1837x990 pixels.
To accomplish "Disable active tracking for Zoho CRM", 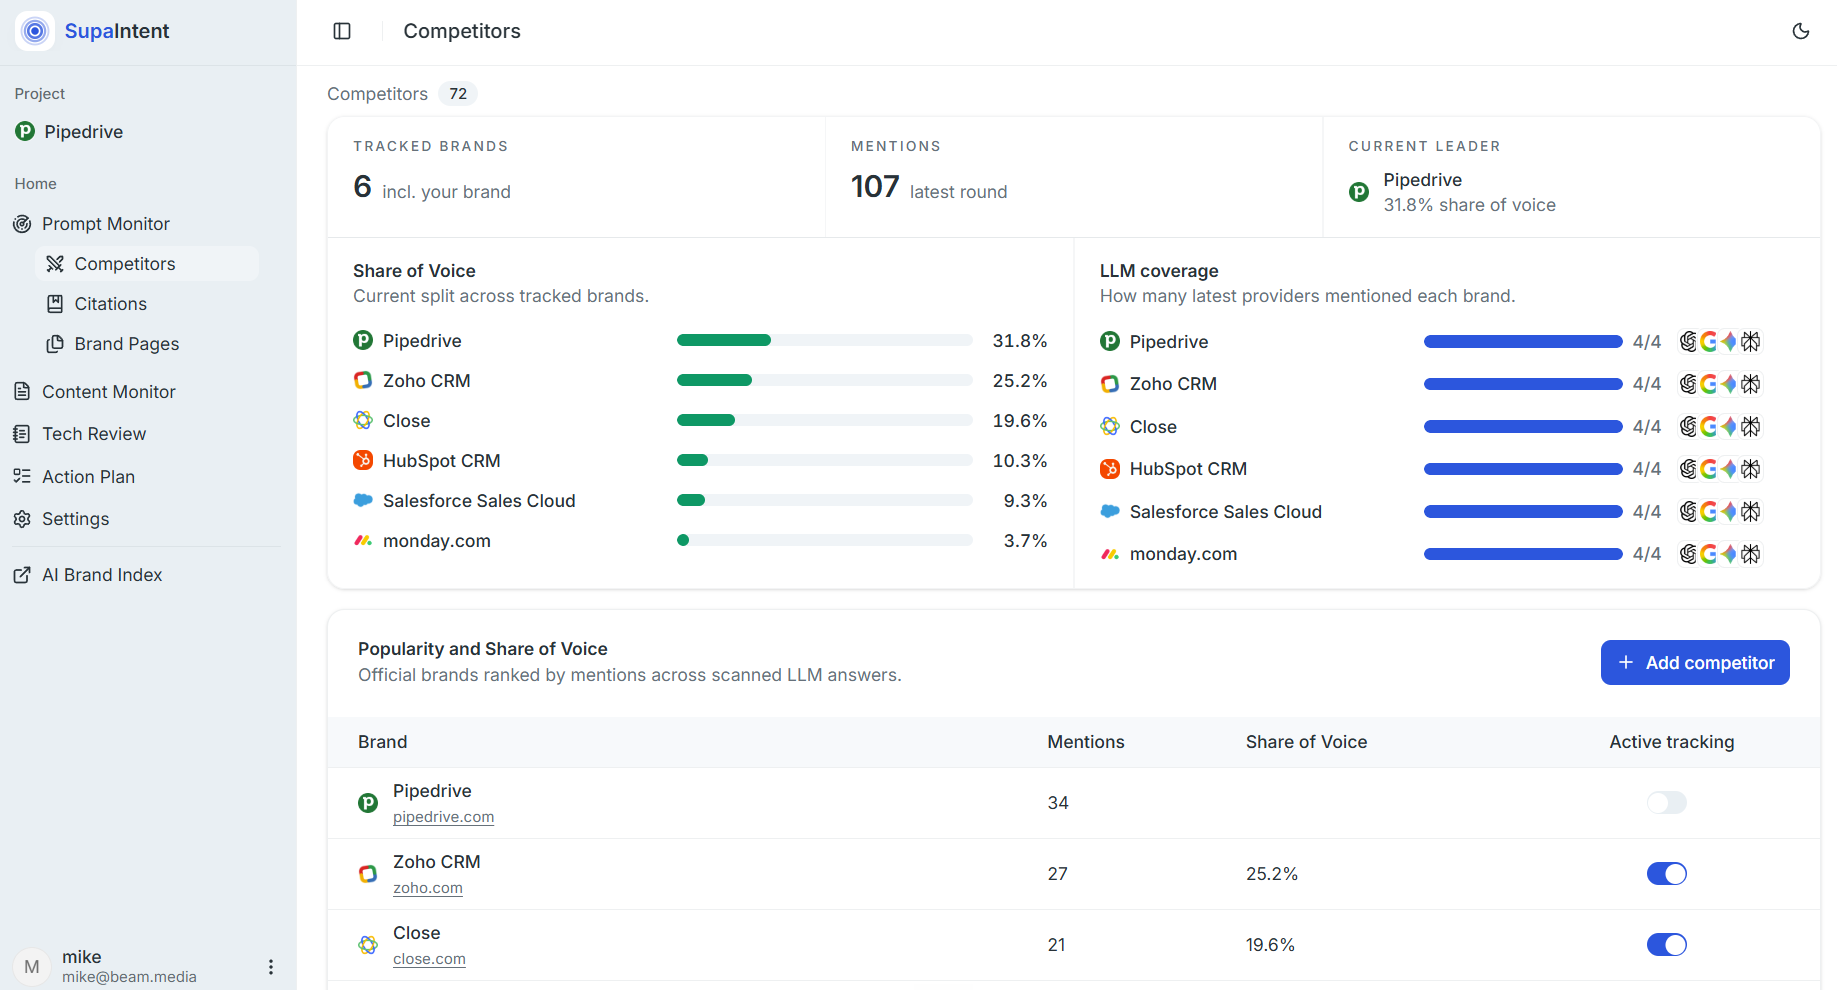I will pyautogui.click(x=1666, y=874).
